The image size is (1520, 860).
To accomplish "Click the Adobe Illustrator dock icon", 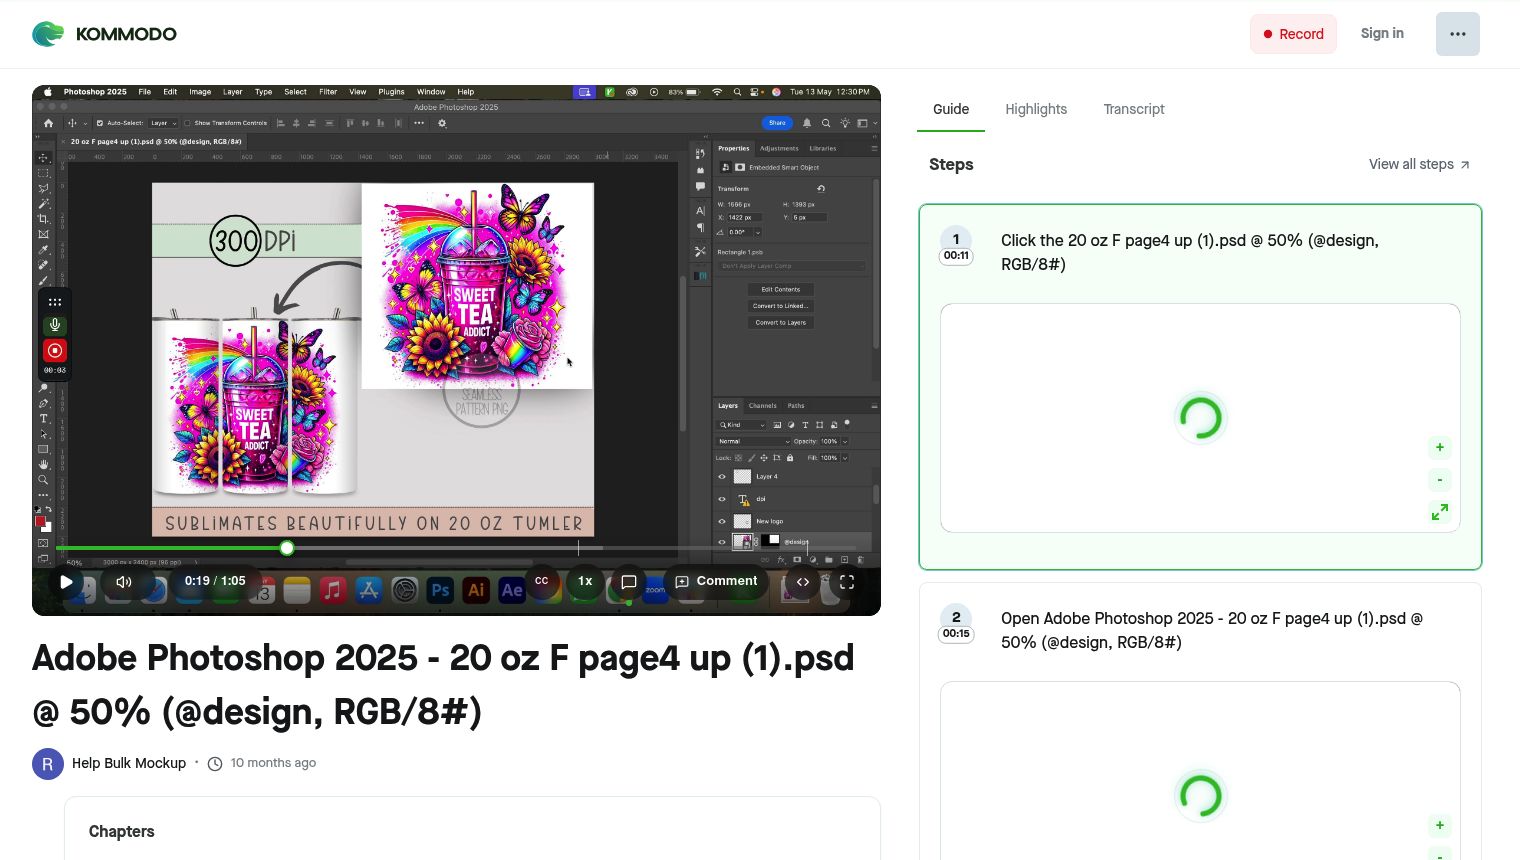I will pos(476,590).
